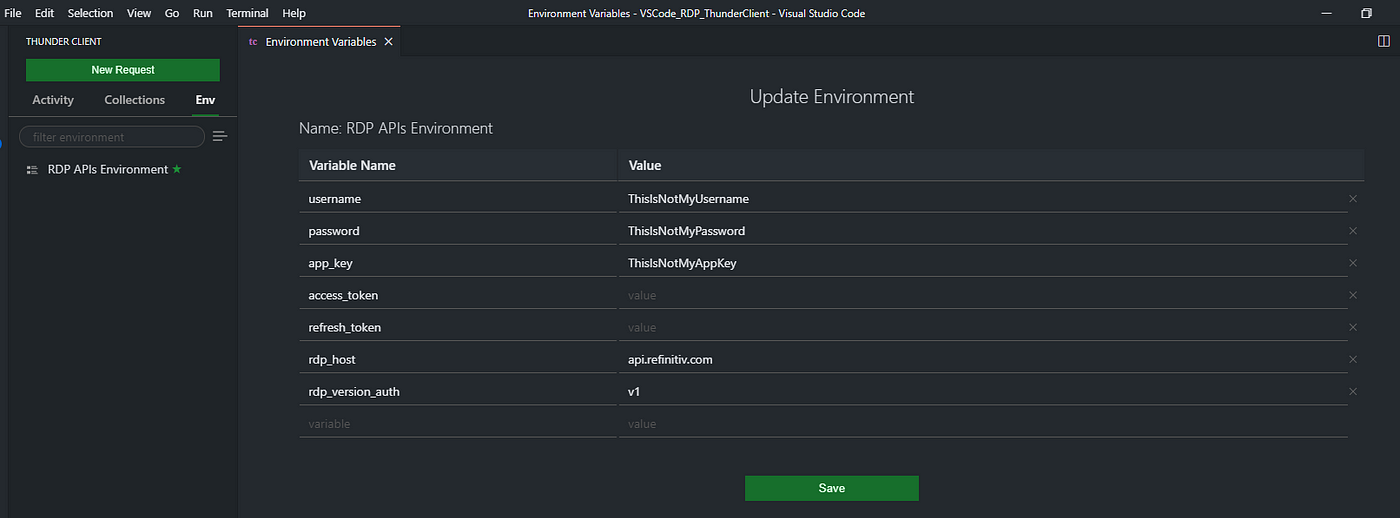Close the Environment Variables tab
Image resolution: width=1400 pixels, height=518 pixels.
(389, 42)
